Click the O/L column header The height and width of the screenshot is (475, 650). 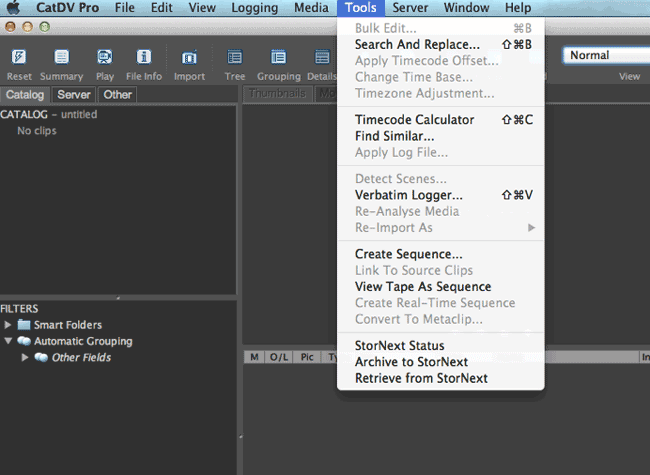[278, 357]
